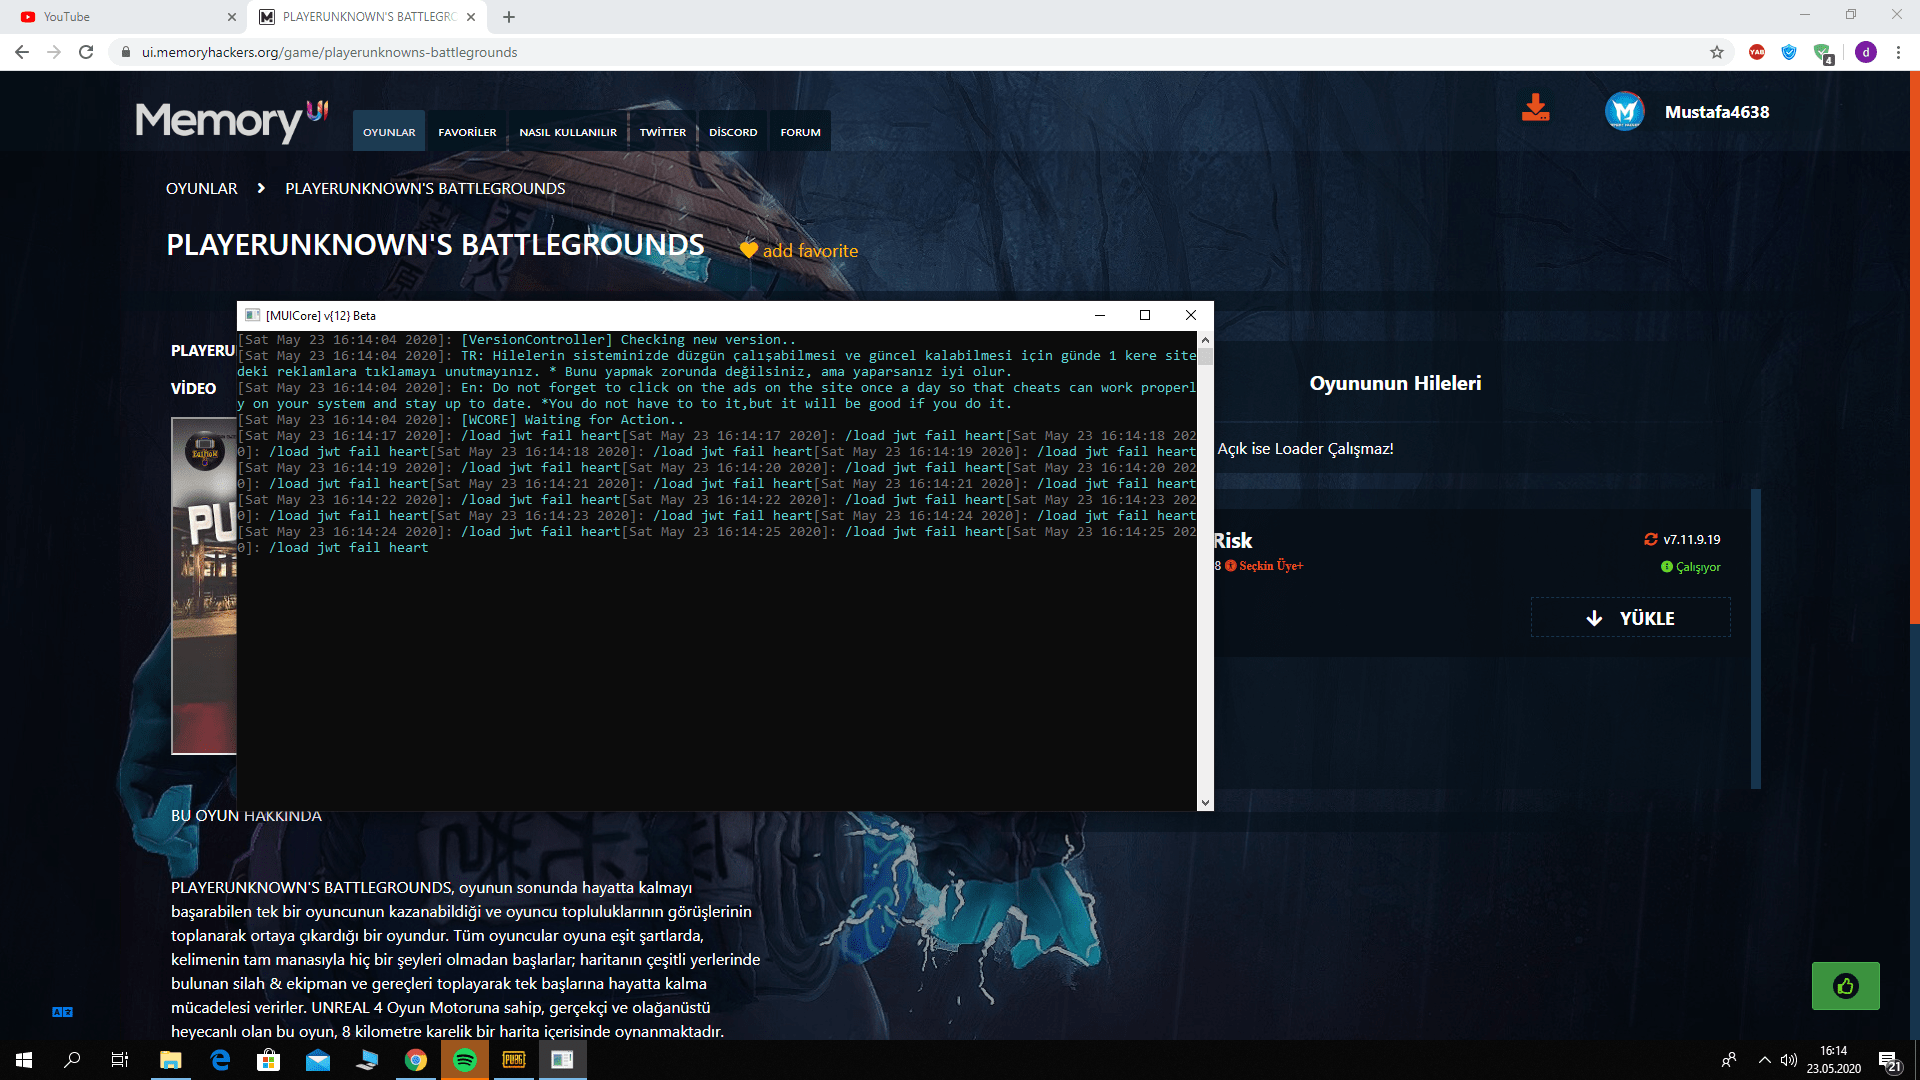Show hidden system tray icons
1920x1080 pixels.
(x=1764, y=1060)
